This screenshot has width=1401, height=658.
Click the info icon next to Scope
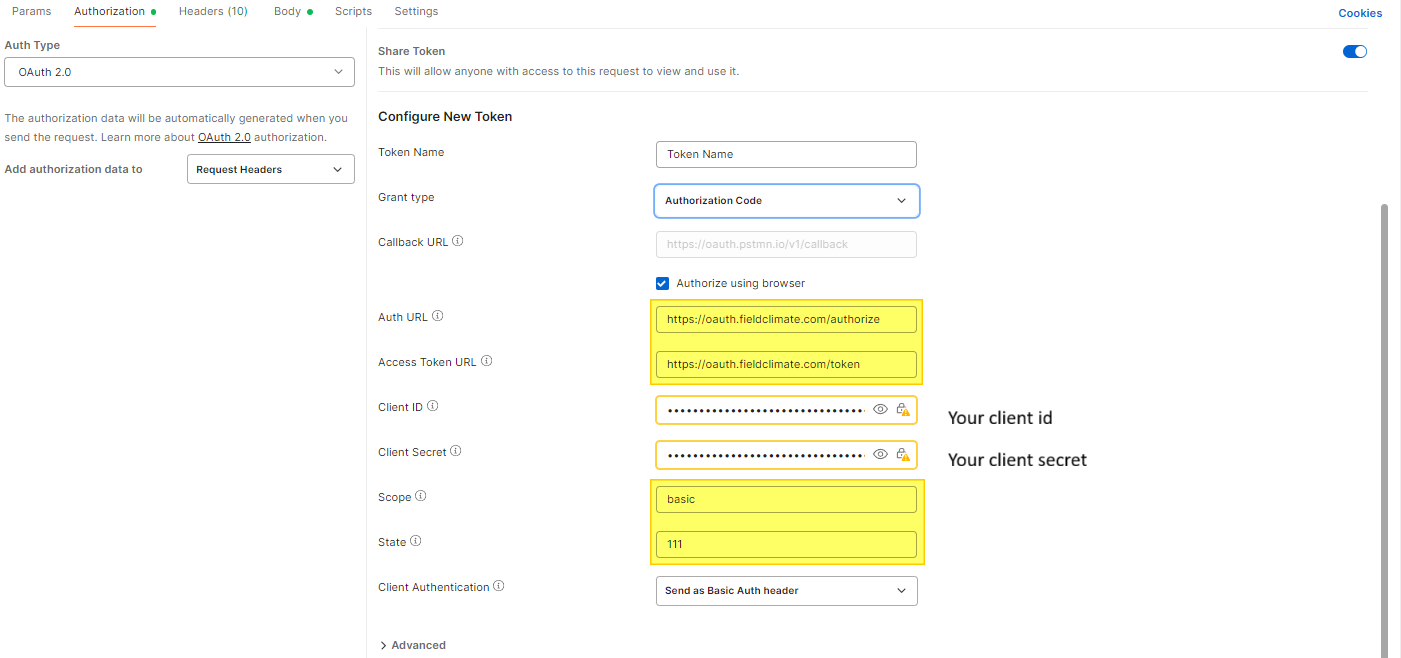tap(421, 497)
